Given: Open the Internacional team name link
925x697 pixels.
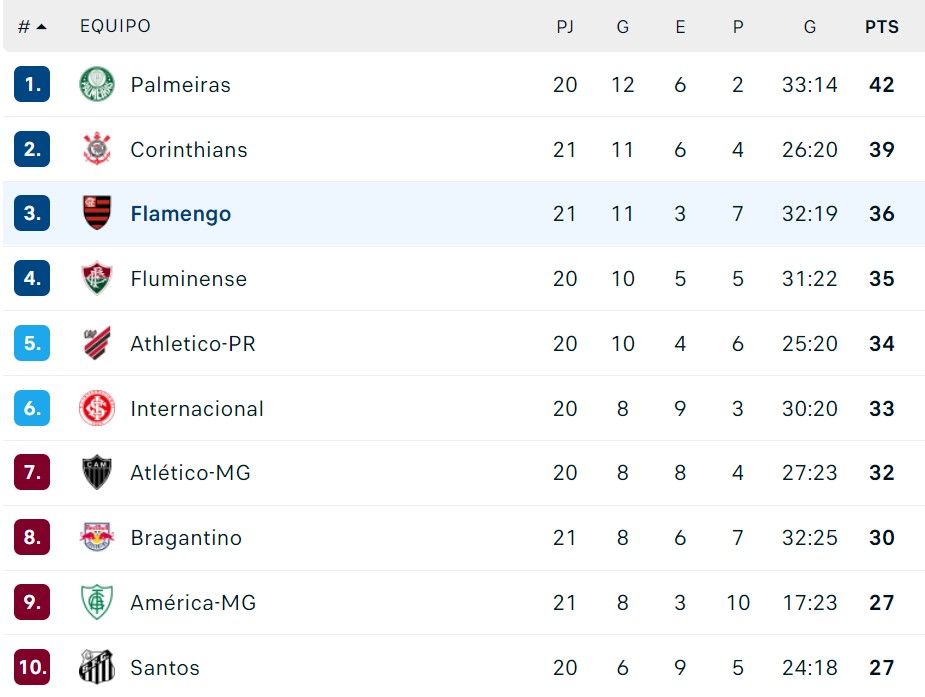Looking at the screenshot, I should point(197,408).
